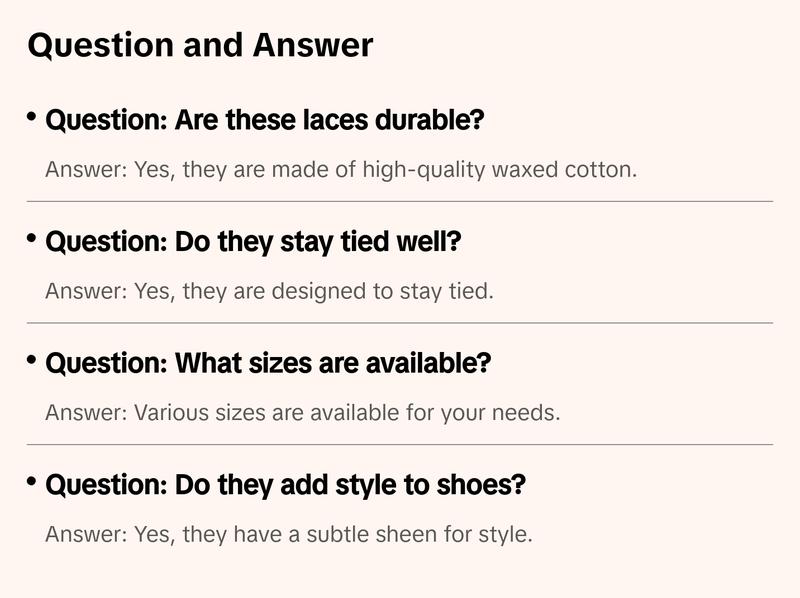Click the bullet beside the stay tied question
Viewport: 800px width, 598px height.
tap(33, 239)
